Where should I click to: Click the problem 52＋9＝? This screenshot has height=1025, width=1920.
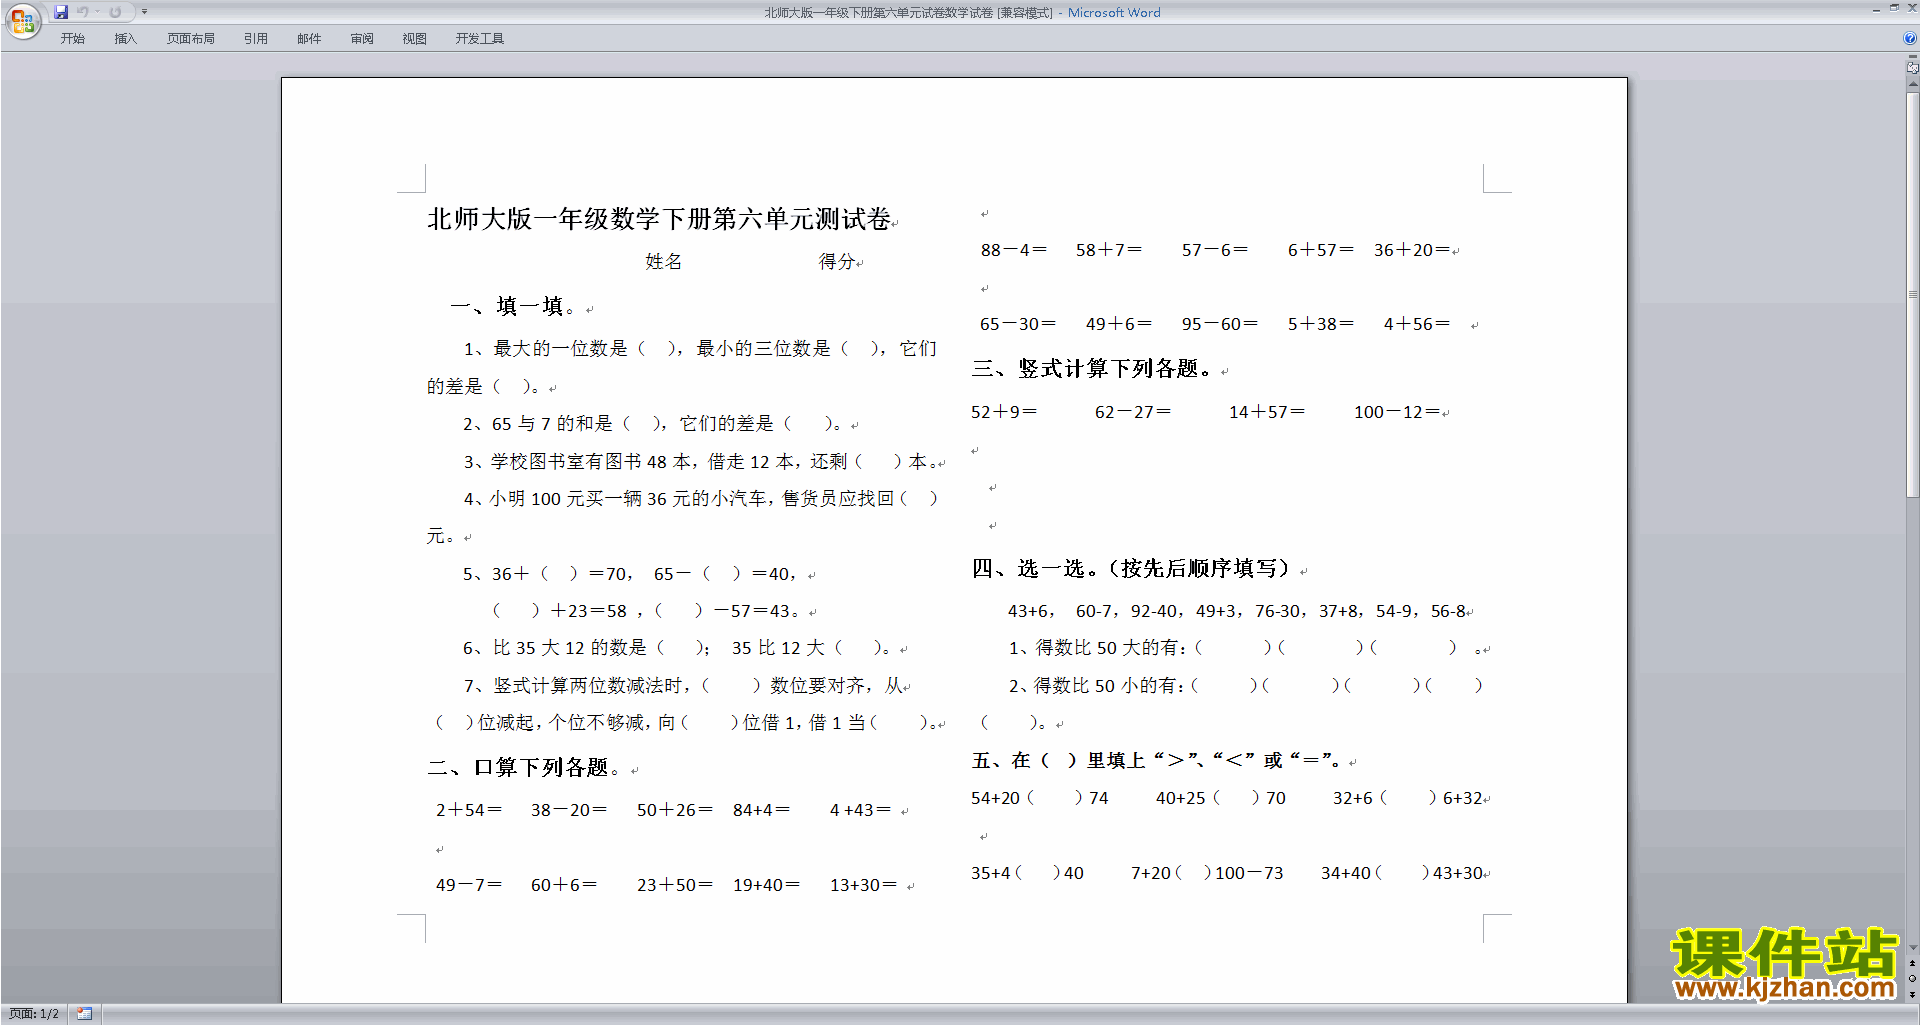click(x=1004, y=412)
